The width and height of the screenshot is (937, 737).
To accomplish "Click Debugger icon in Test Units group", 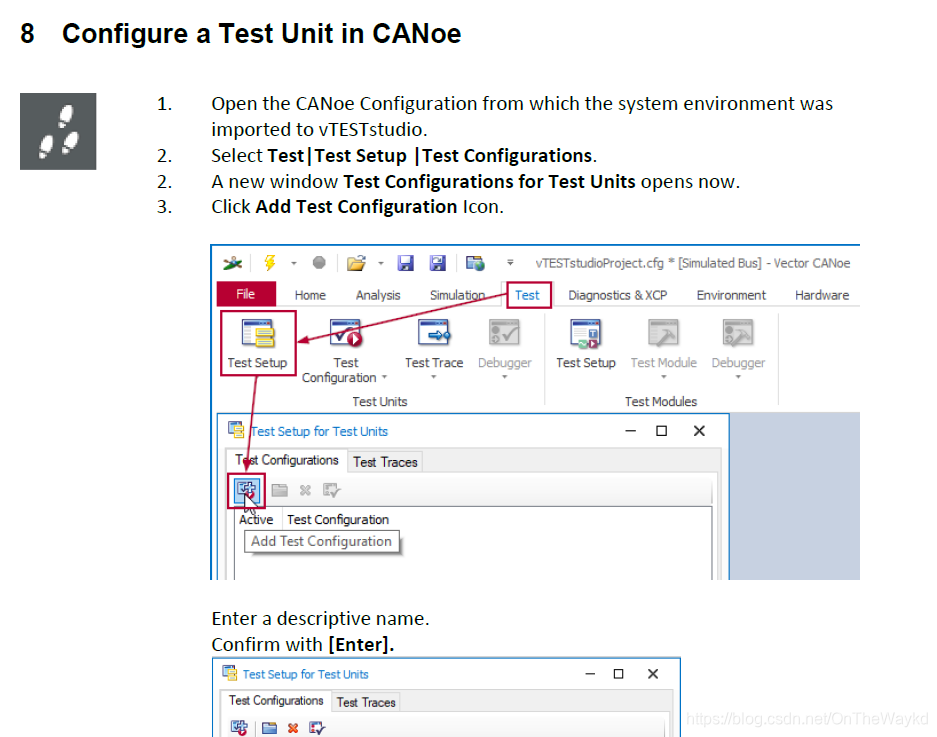I will 504,333.
